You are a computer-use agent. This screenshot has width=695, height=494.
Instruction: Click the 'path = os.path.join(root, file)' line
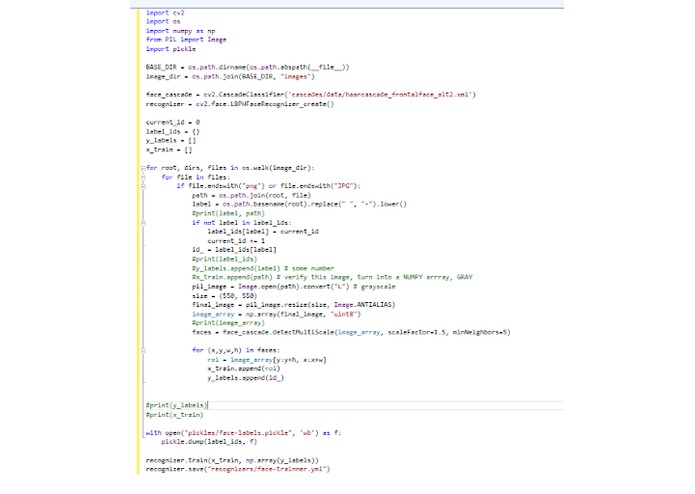point(251,195)
